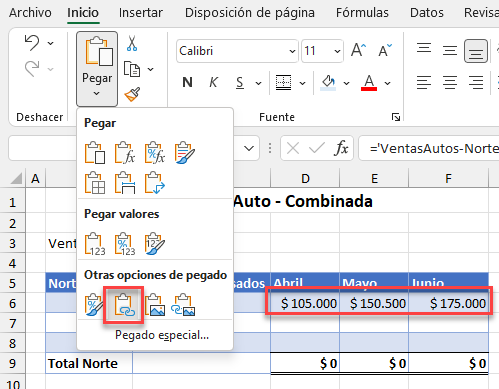499x389 pixels.
Task: Open the Font Color dropdown arrow
Action: pyautogui.click(x=387, y=83)
